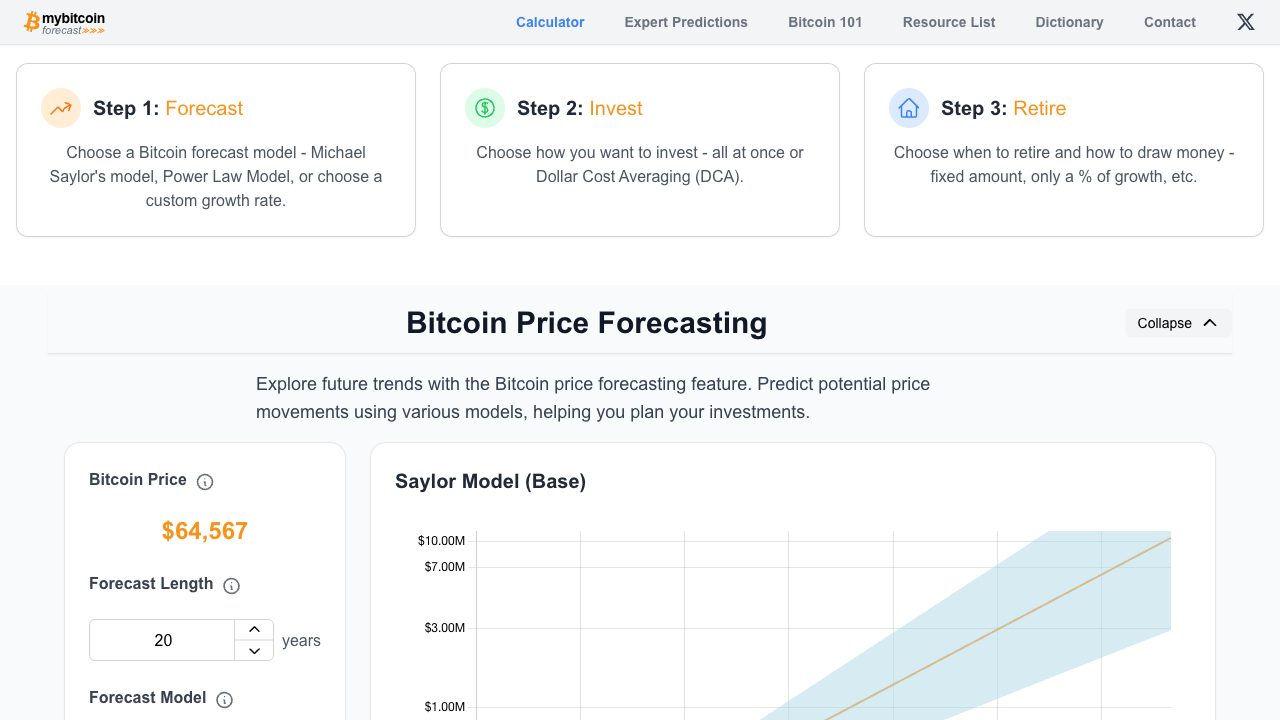Click the info icon beside Forecast Length

click(x=231, y=585)
